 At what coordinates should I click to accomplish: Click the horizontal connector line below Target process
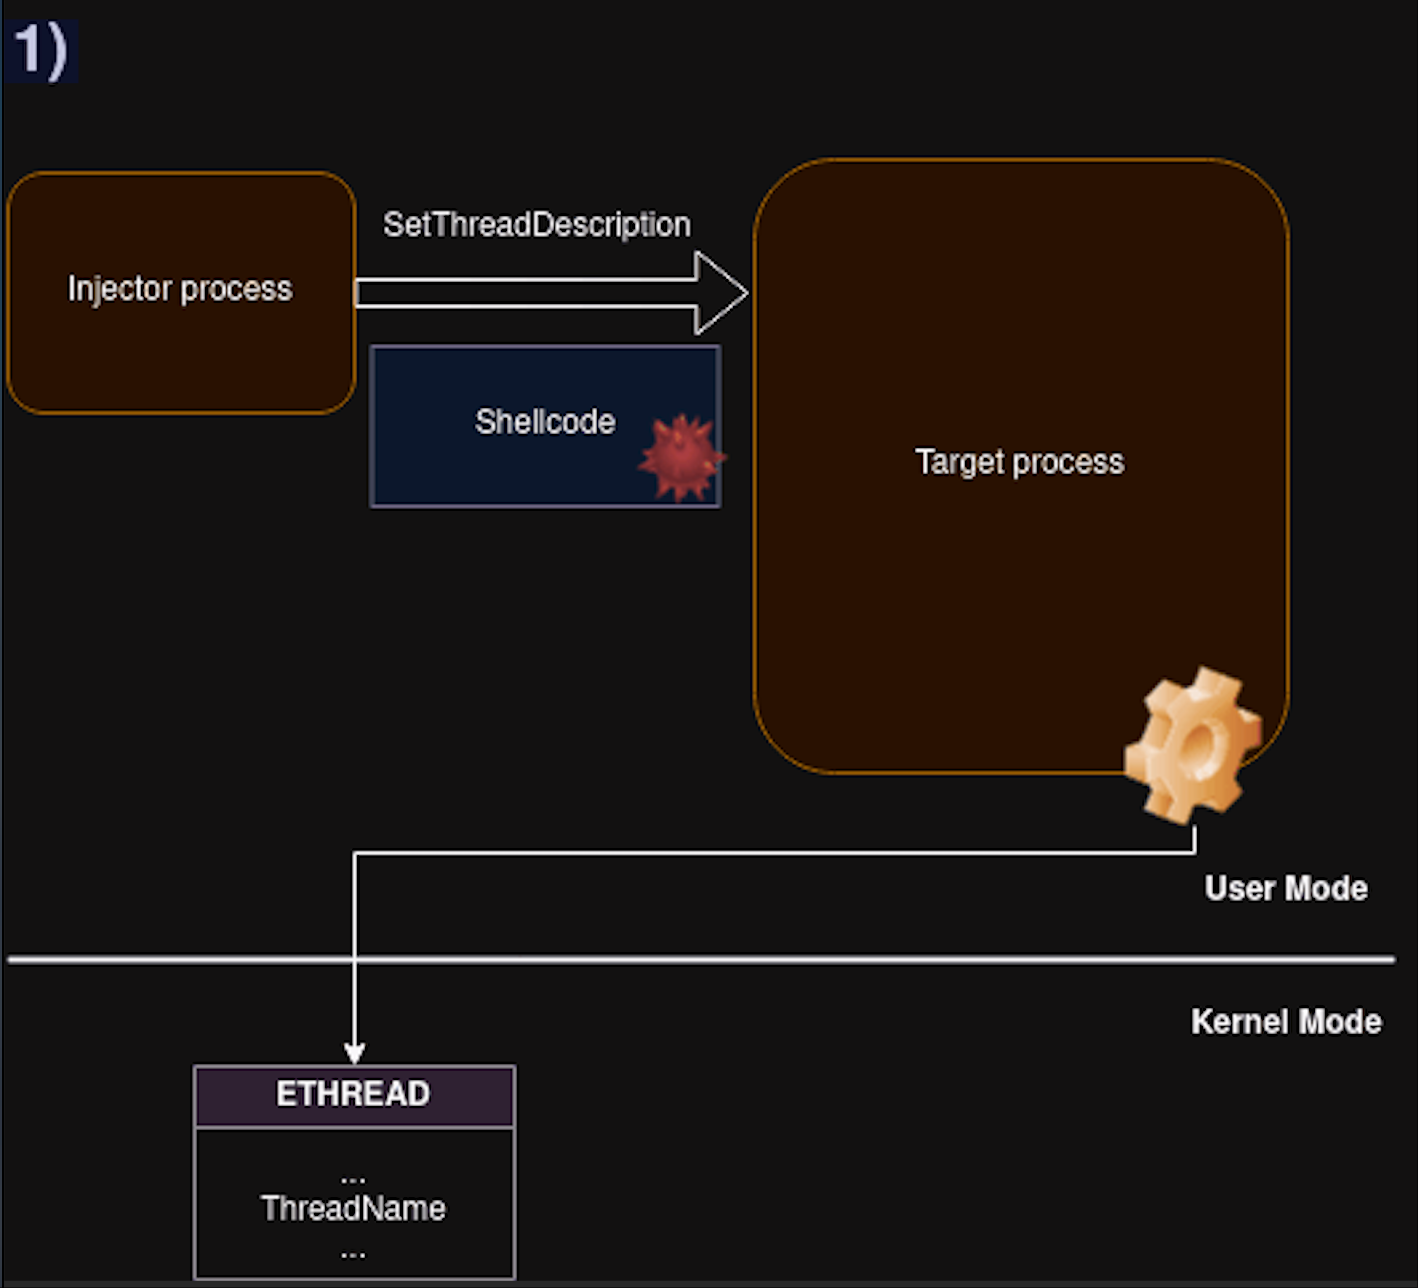(x=770, y=853)
